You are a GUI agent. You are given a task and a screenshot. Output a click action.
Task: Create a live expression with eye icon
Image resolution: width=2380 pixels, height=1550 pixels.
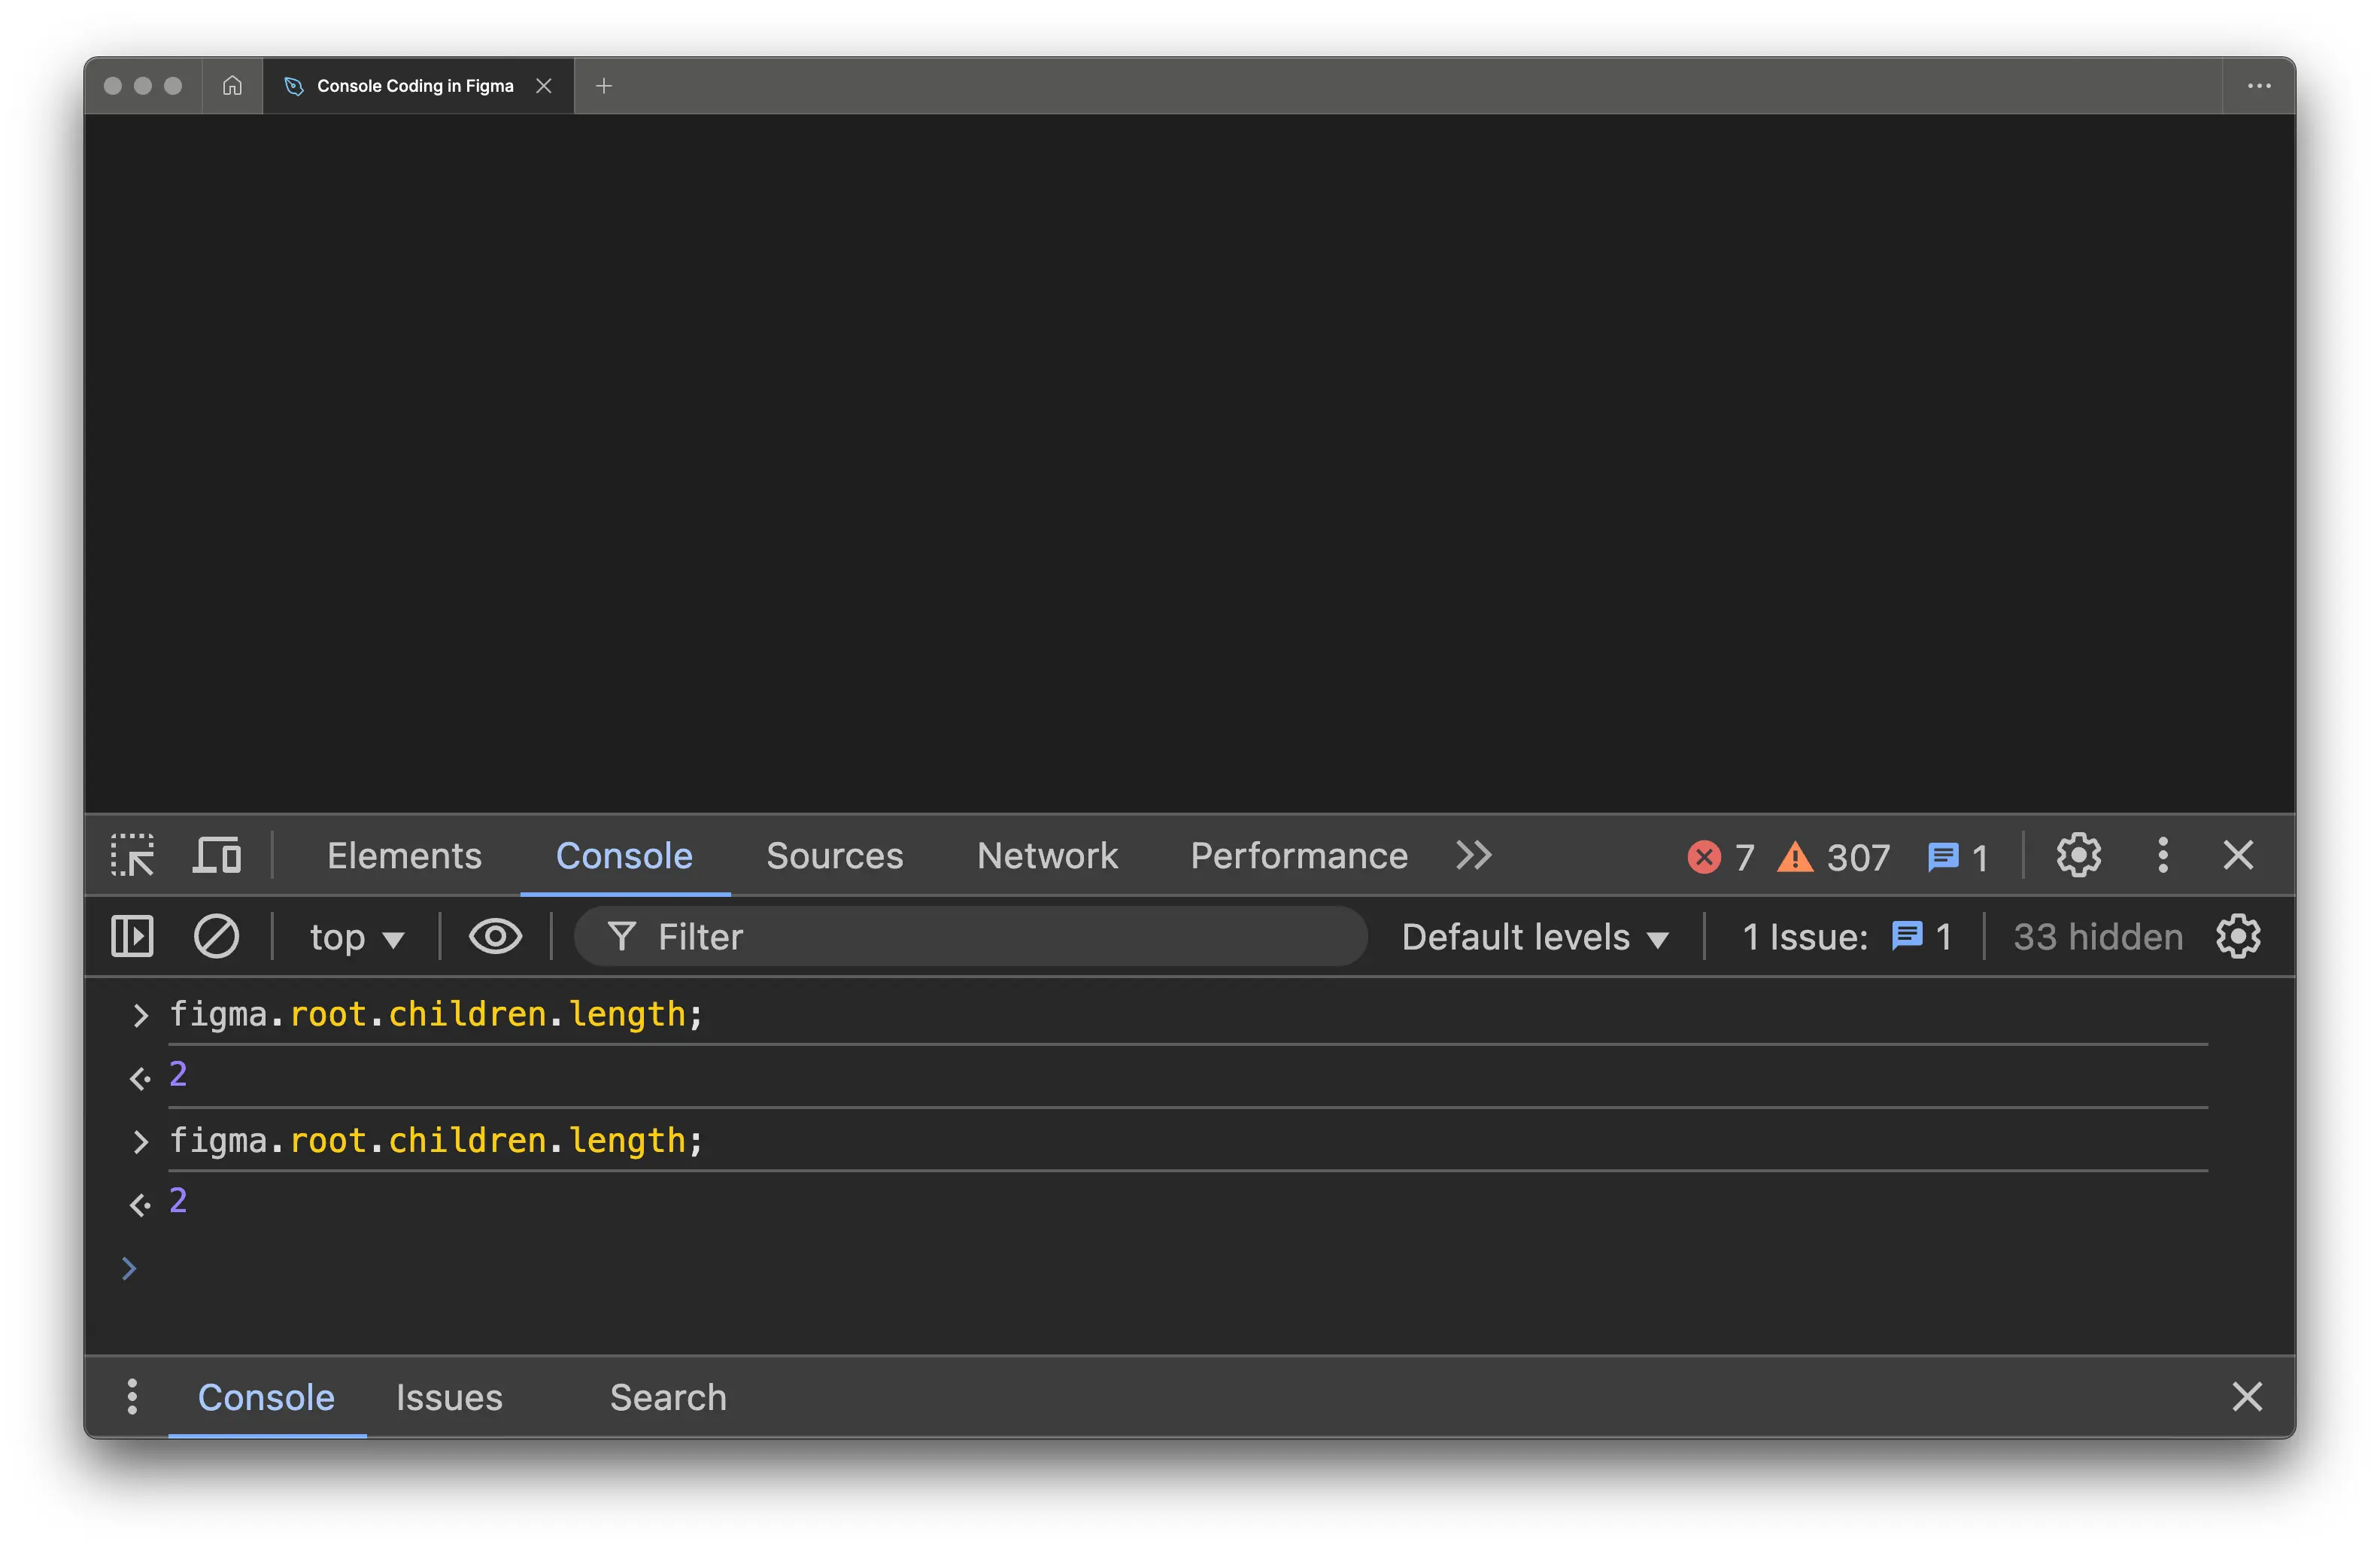pyautogui.click(x=495, y=937)
